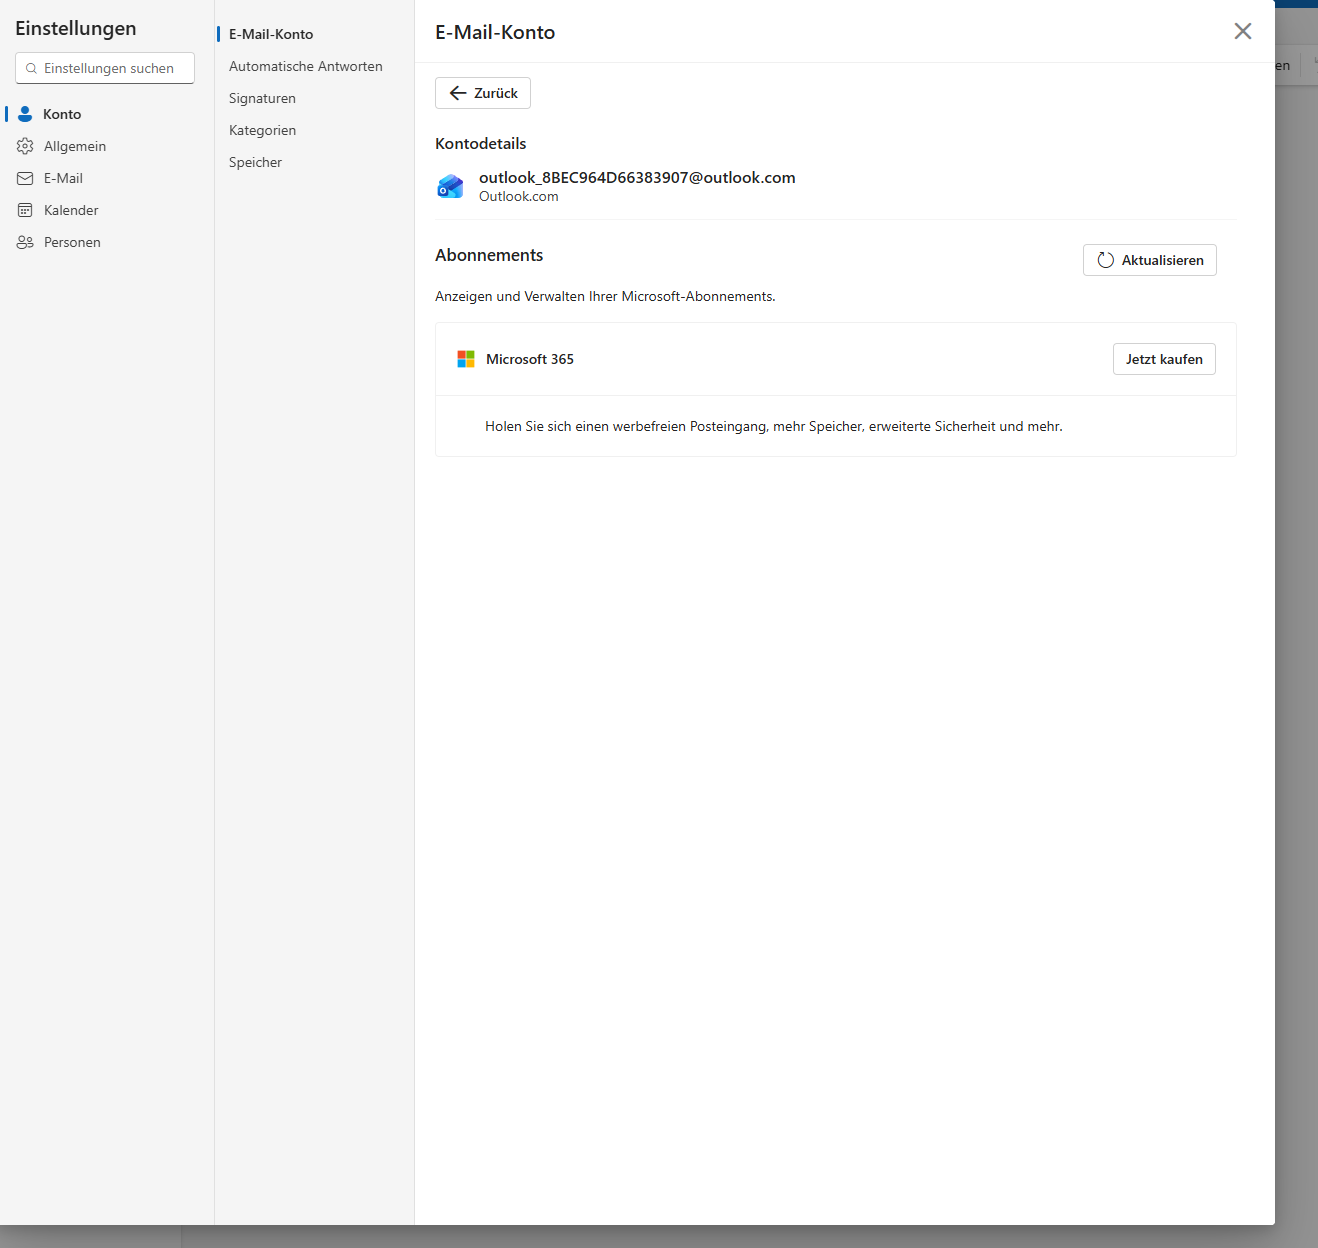The height and width of the screenshot is (1248, 1318).
Task: Click the back arrow icon
Action: 458,93
